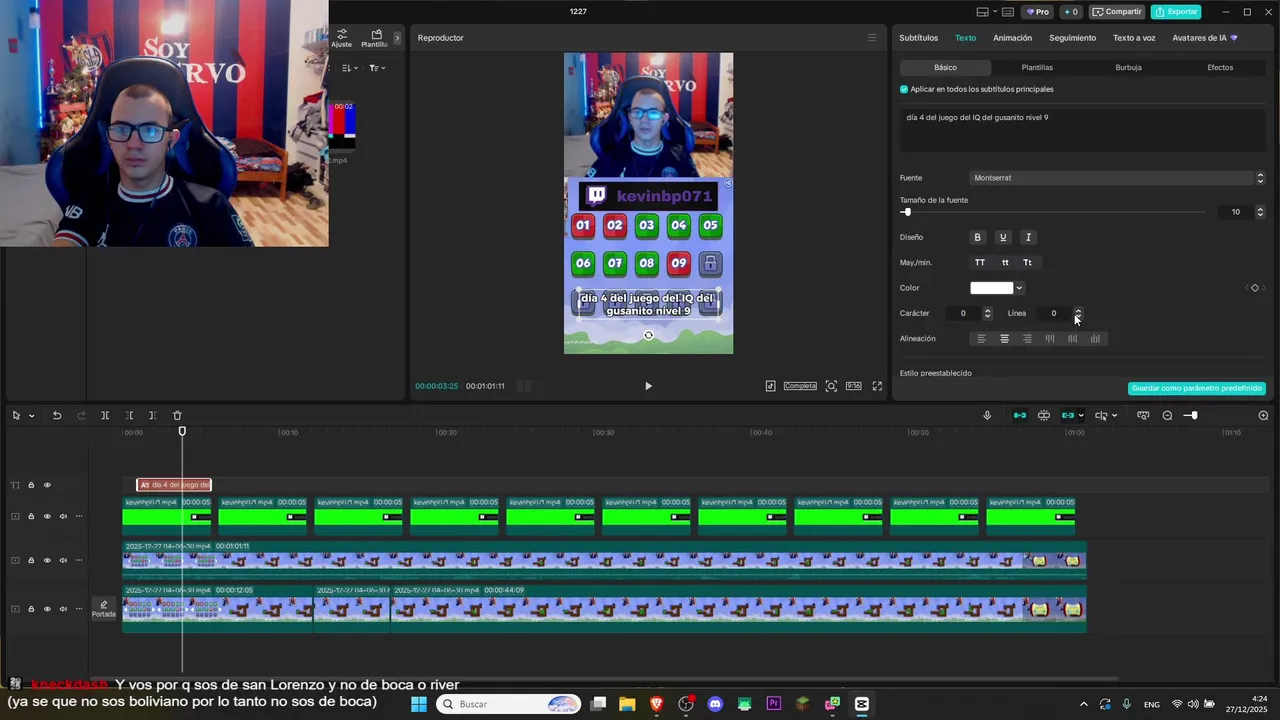The image size is (1280, 720).
Task: Open the Premiere Pro taskbar icon
Action: (774, 704)
